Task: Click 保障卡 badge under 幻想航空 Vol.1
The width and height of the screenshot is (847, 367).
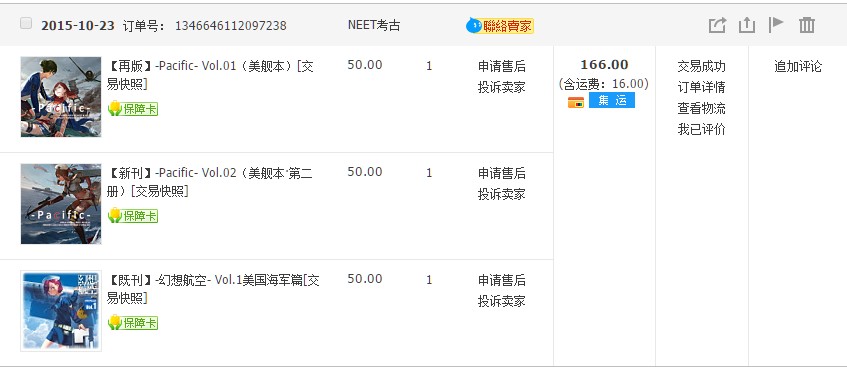Action: coord(133,323)
